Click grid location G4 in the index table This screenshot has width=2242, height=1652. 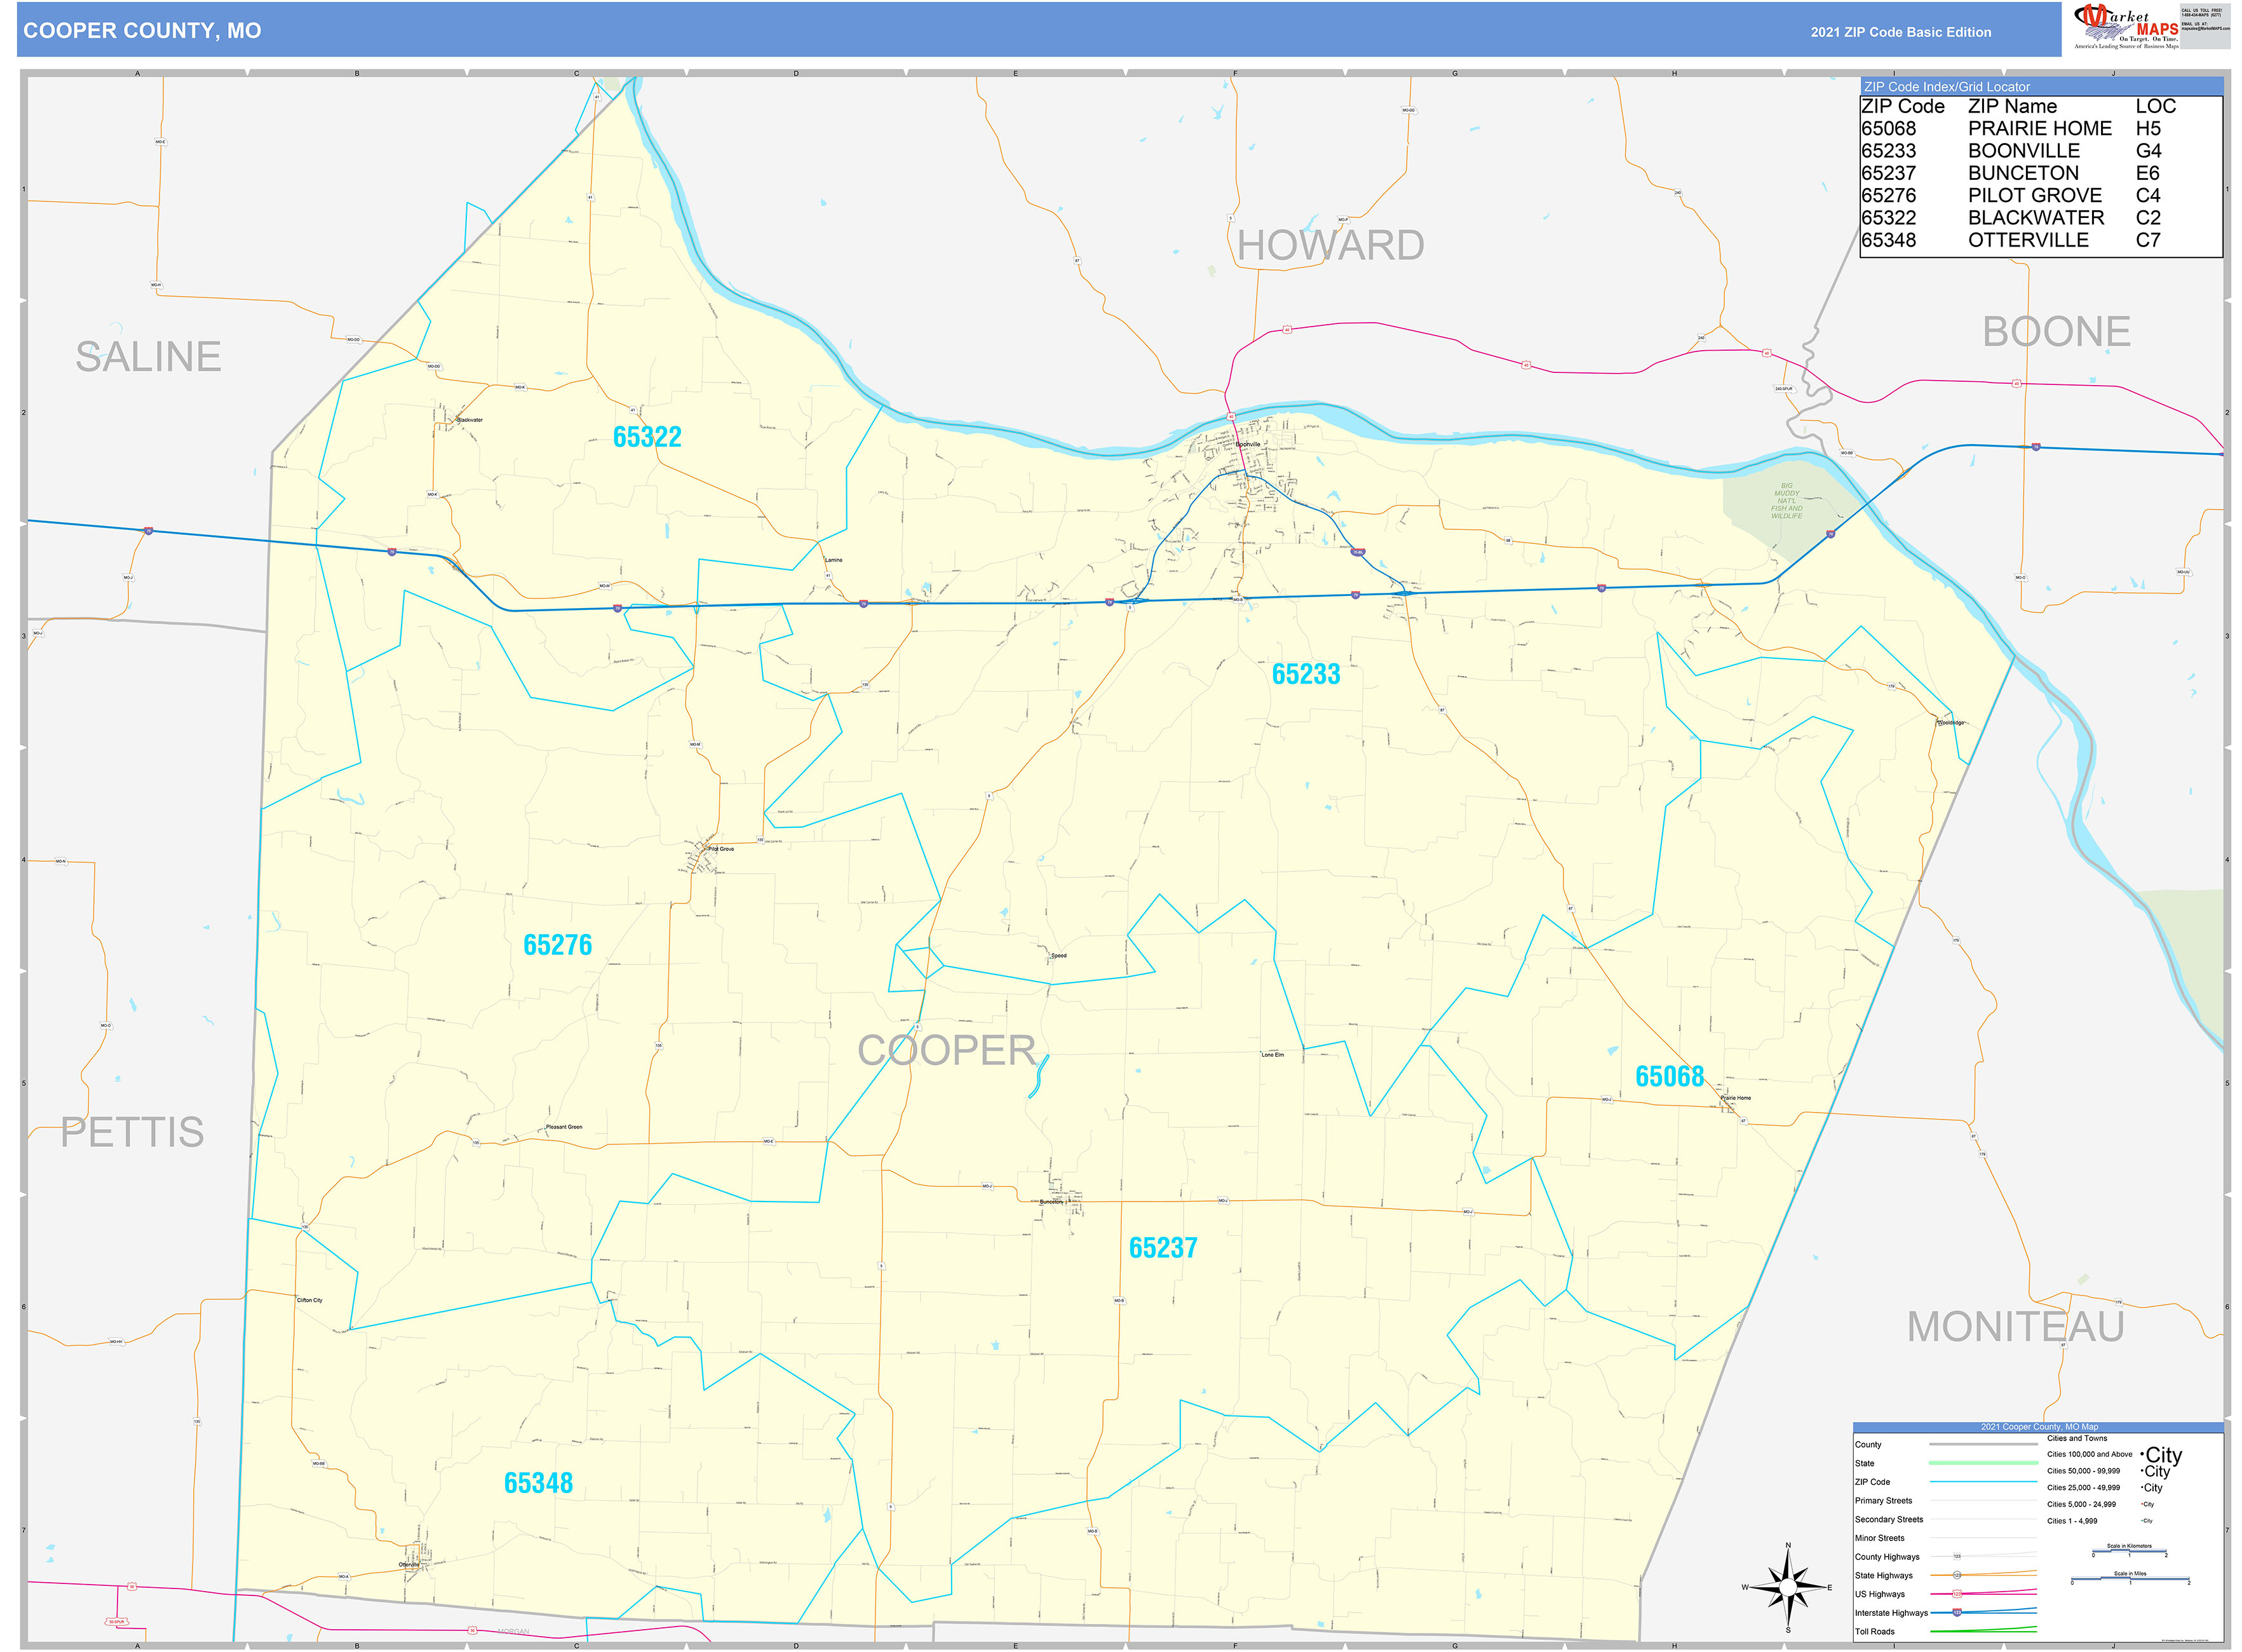pyautogui.click(x=2148, y=151)
